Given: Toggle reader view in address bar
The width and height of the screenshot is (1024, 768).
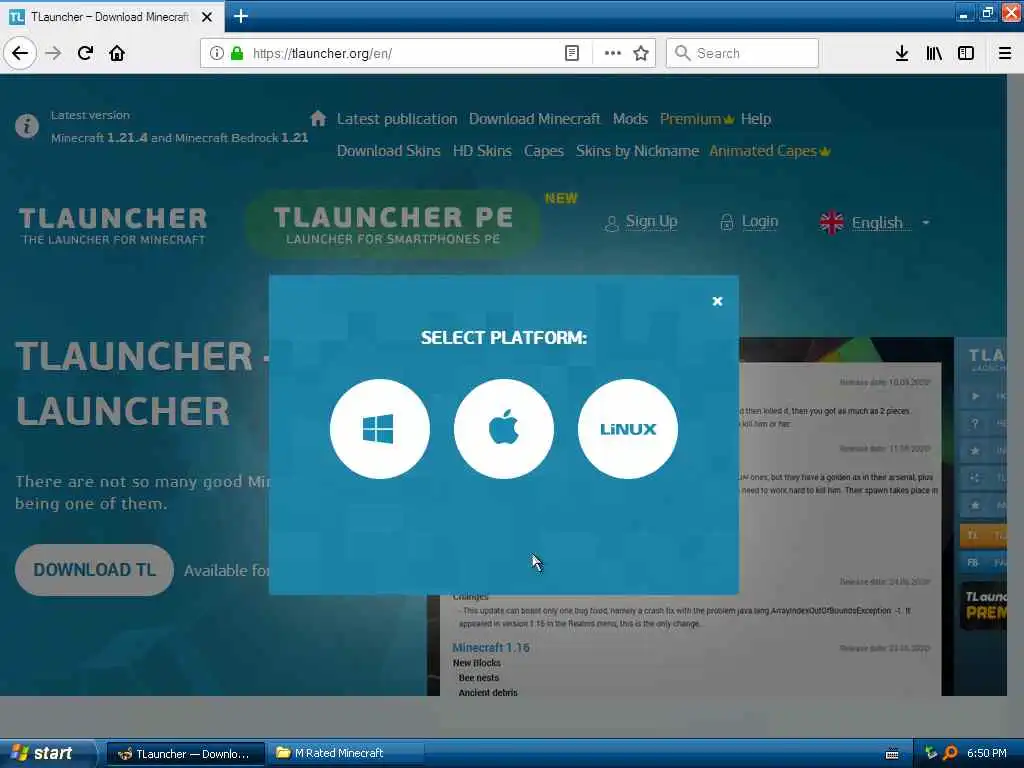Looking at the screenshot, I should pos(571,53).
